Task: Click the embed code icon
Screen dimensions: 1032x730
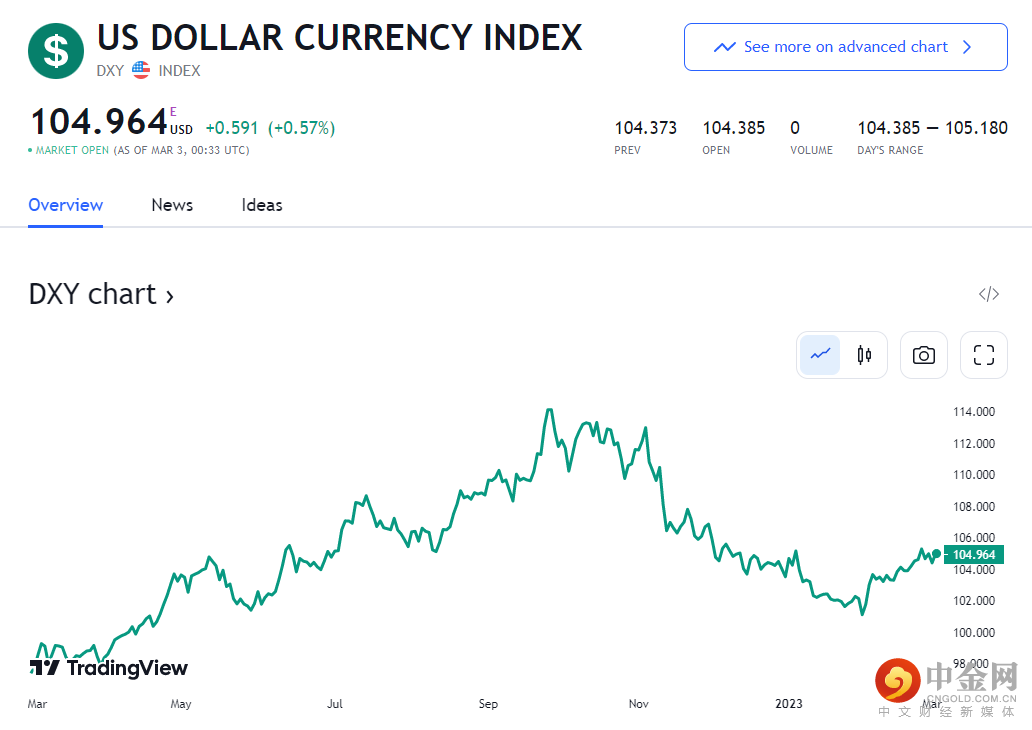Action: [988, 294]
